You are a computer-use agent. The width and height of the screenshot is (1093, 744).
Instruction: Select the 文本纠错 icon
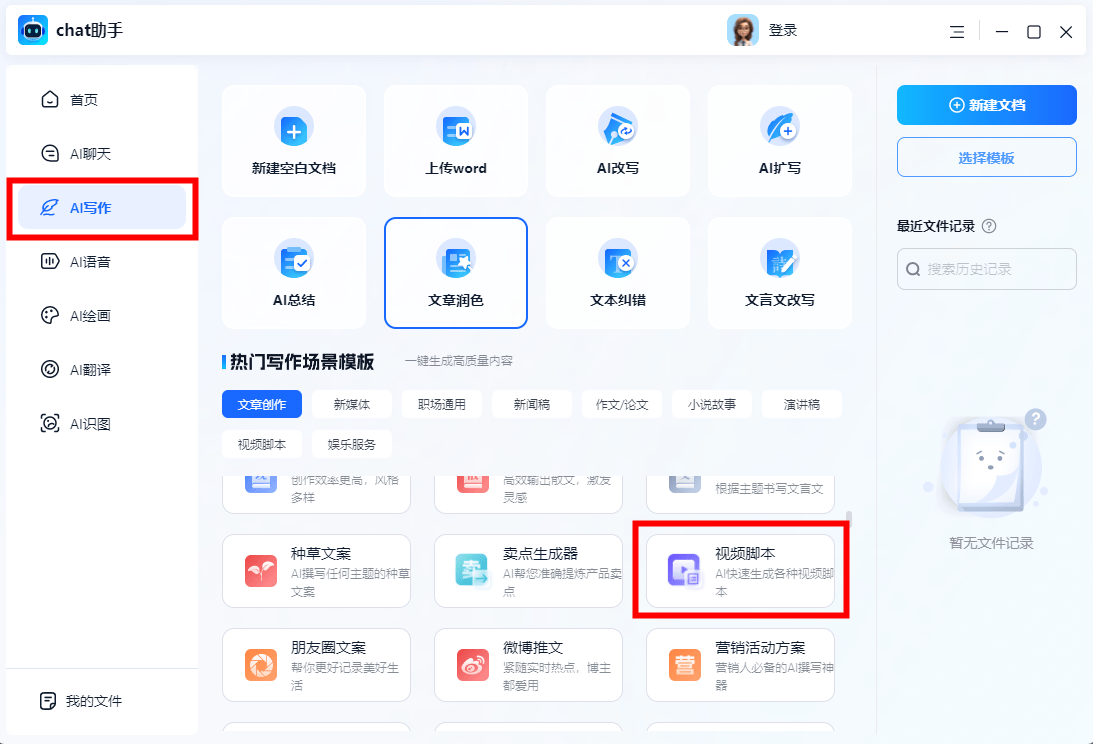click(x=617, y=260)
